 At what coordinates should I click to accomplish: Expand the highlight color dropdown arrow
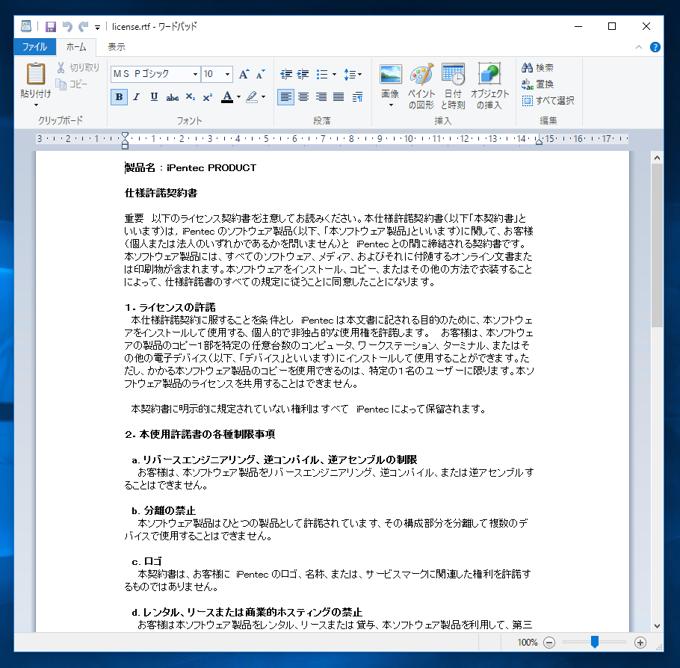(x=263, y=97)
